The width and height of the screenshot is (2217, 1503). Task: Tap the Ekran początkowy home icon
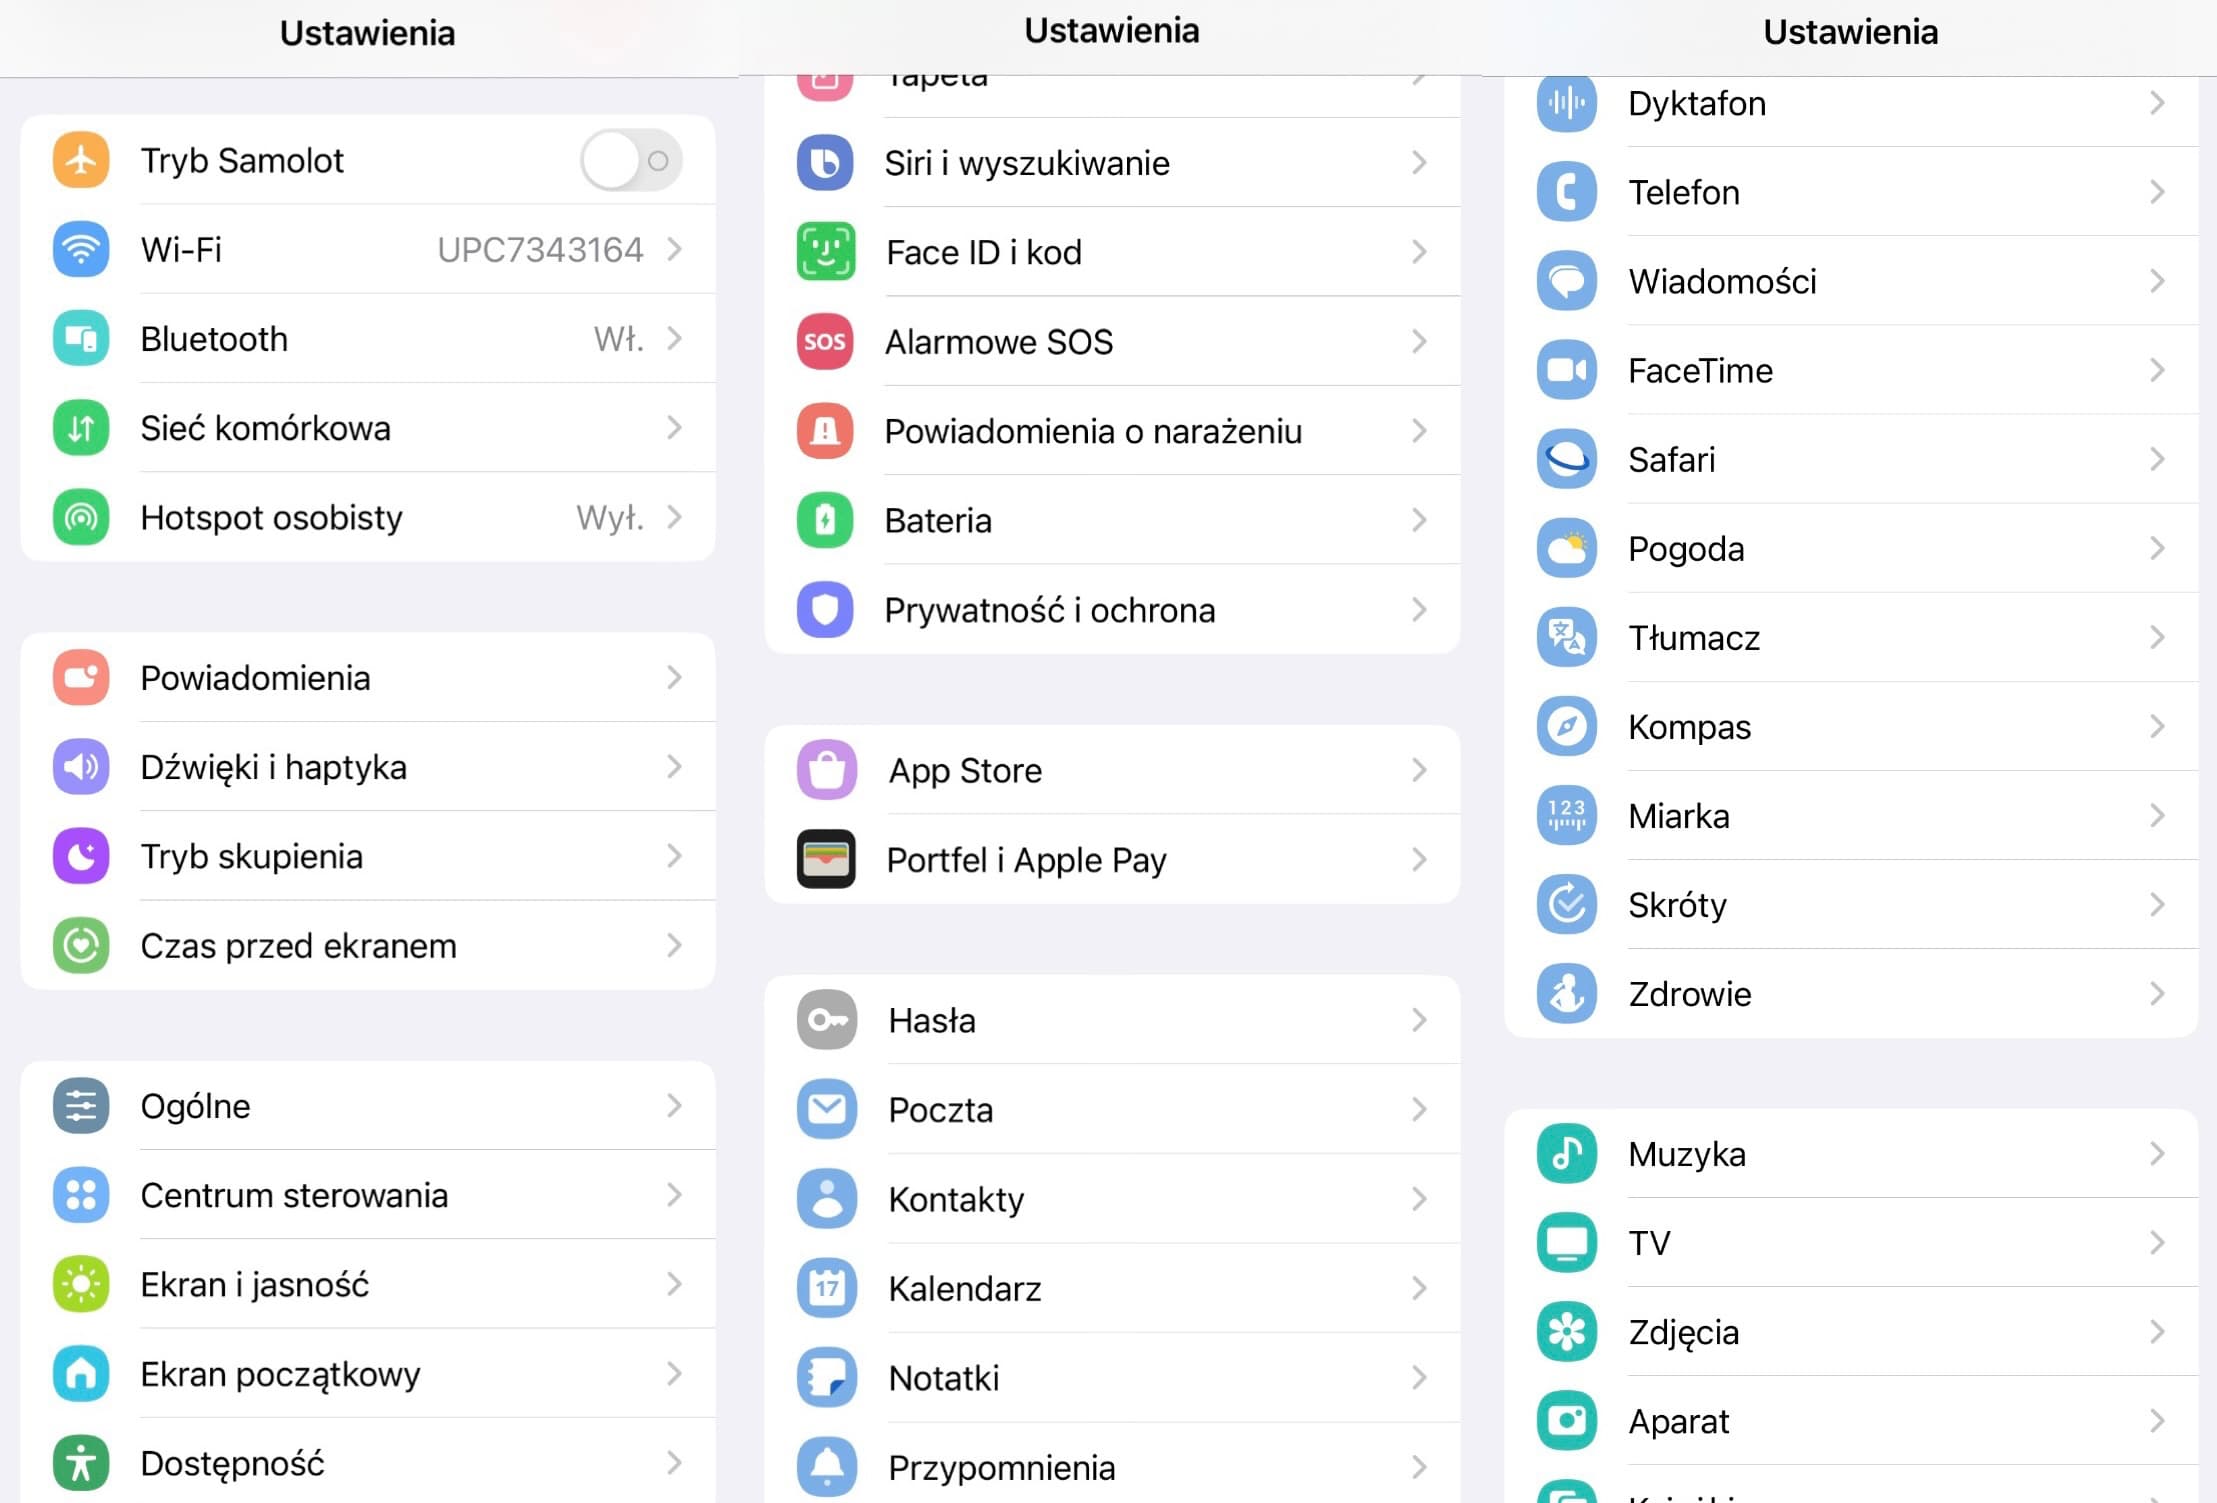click(81, 1374)
